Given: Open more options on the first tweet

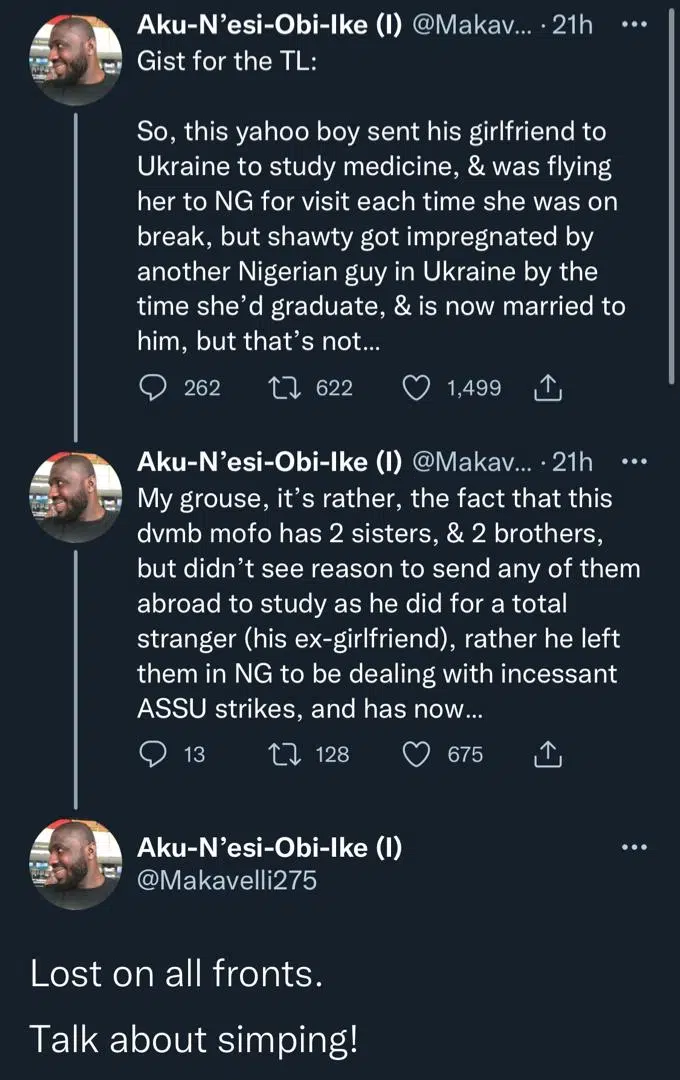Looking at the screenshot, I should [635, 26].
